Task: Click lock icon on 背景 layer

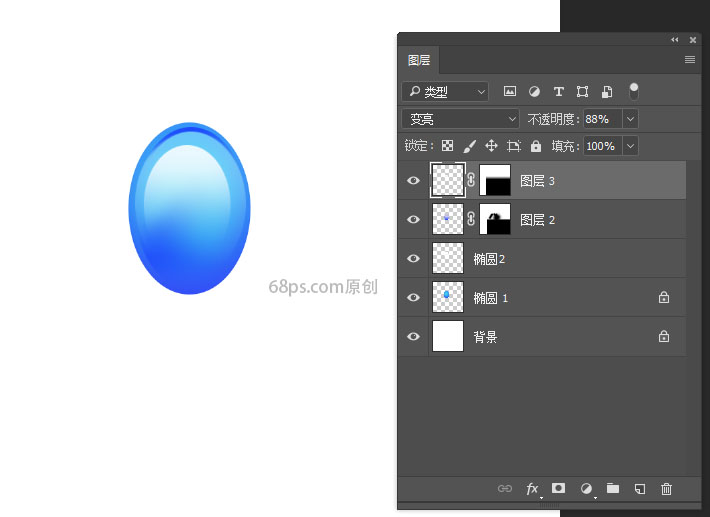Action: [x=664, y=336]
